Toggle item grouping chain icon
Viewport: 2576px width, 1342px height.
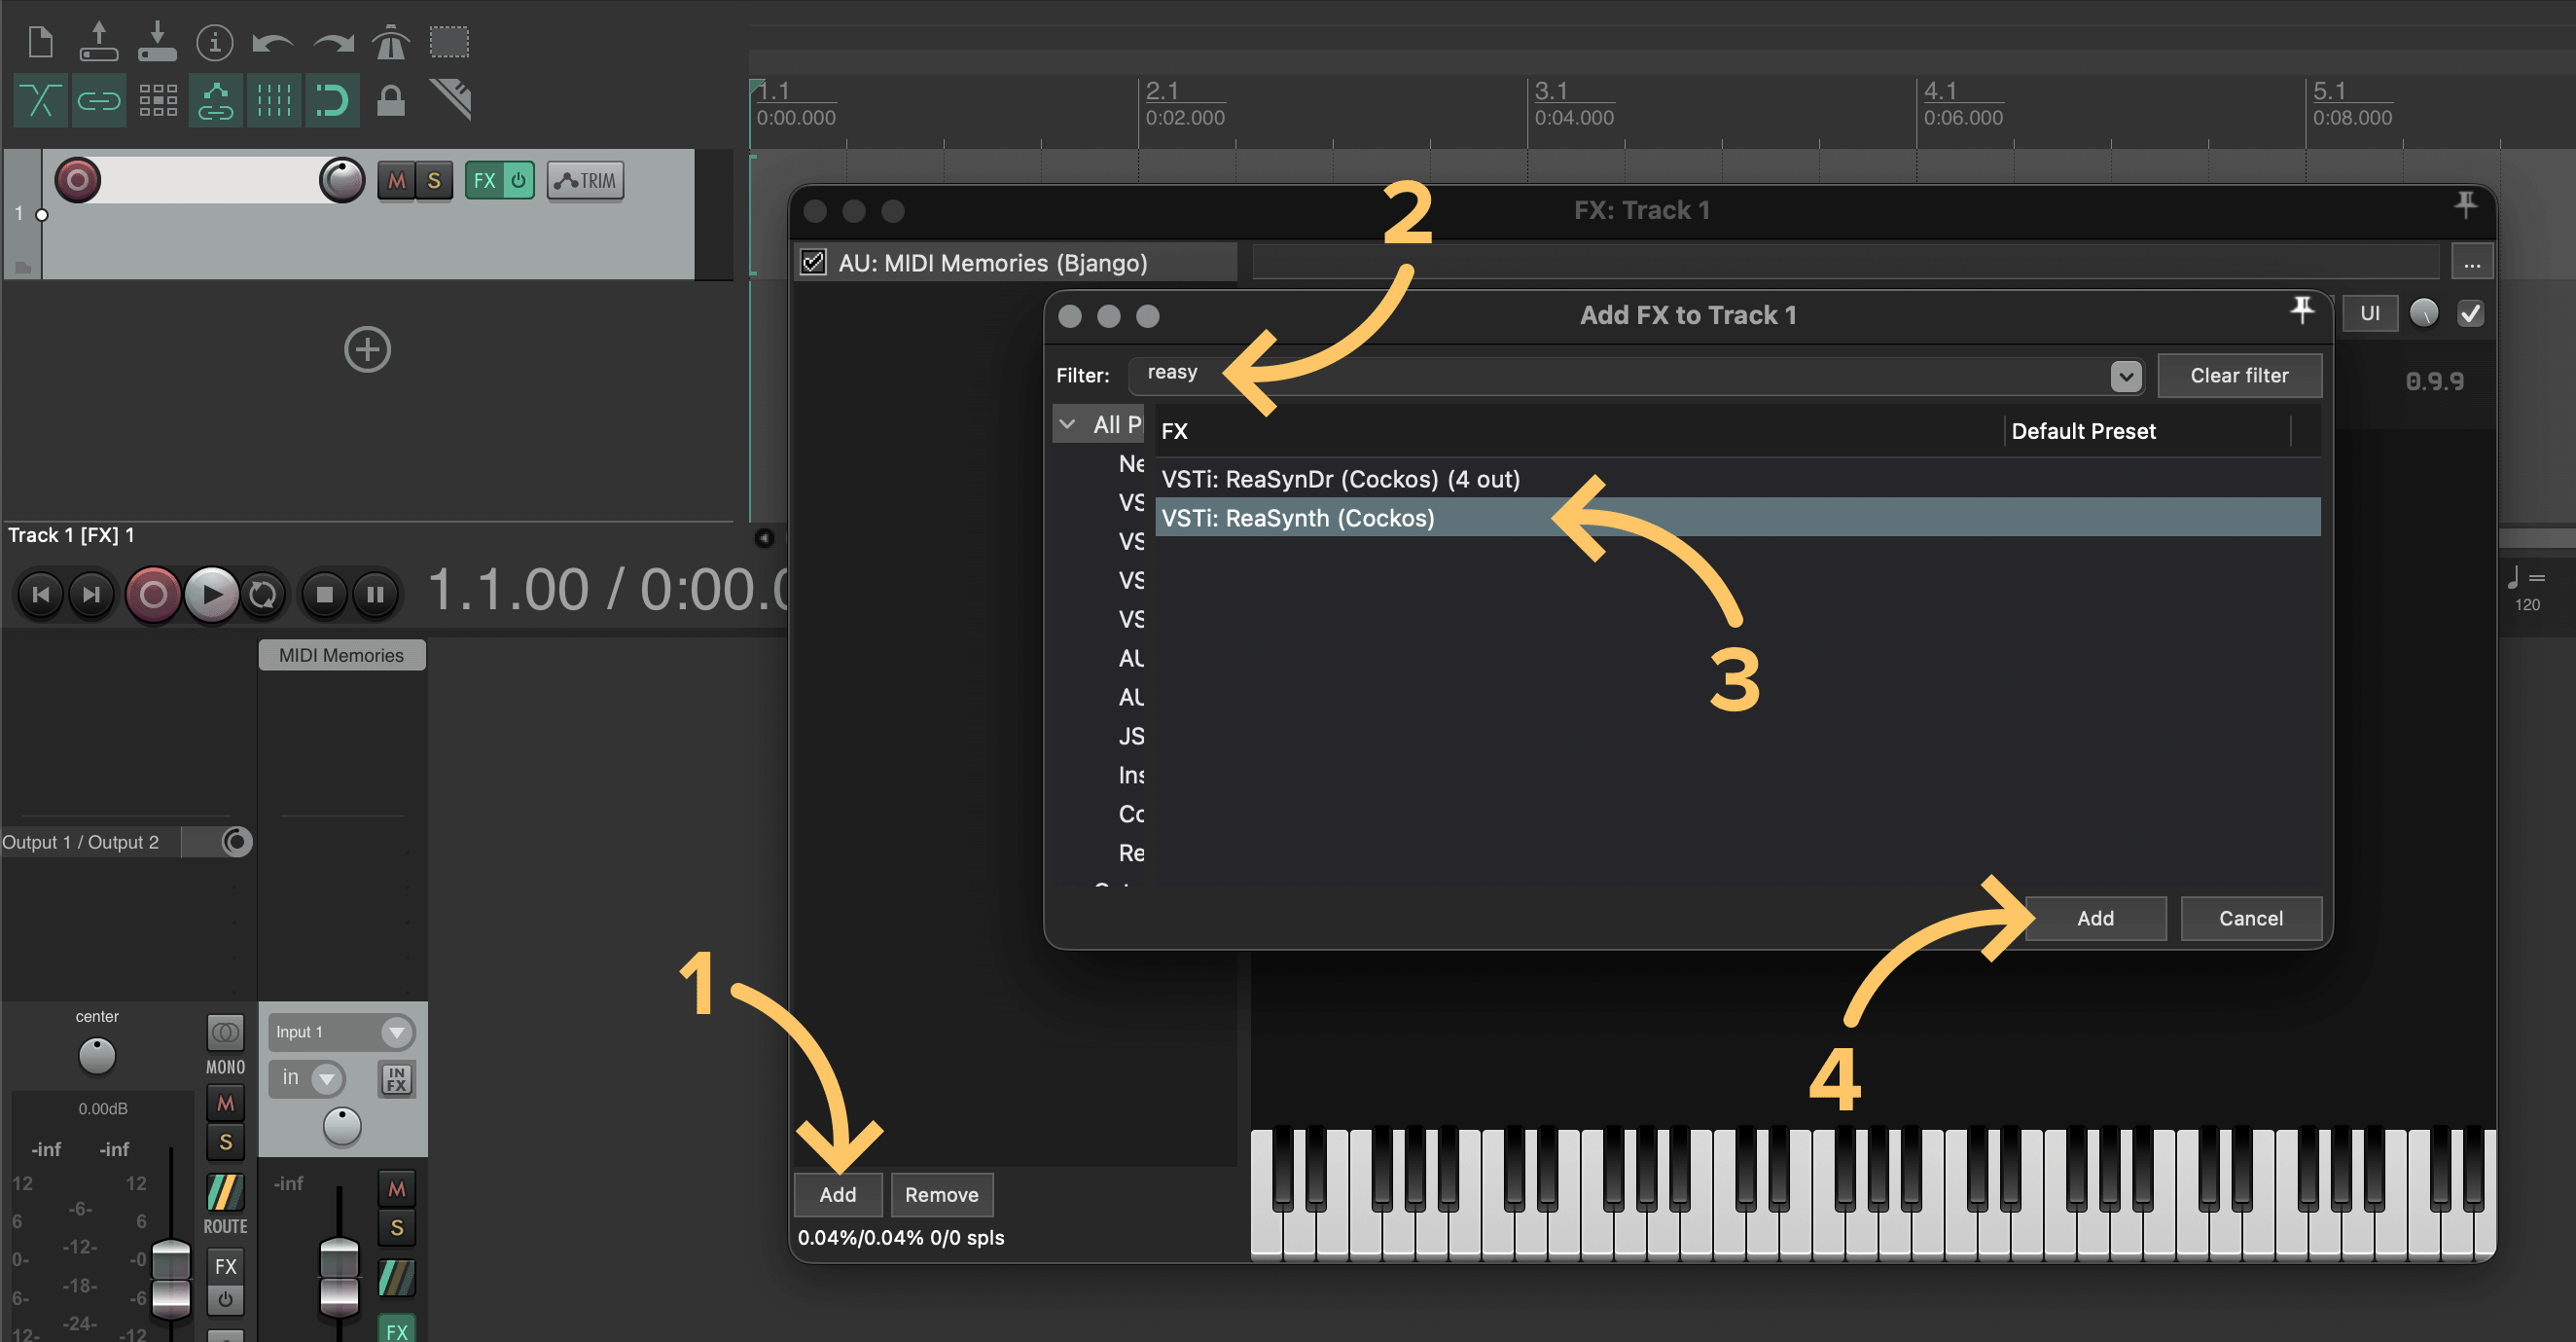point(98,100)
